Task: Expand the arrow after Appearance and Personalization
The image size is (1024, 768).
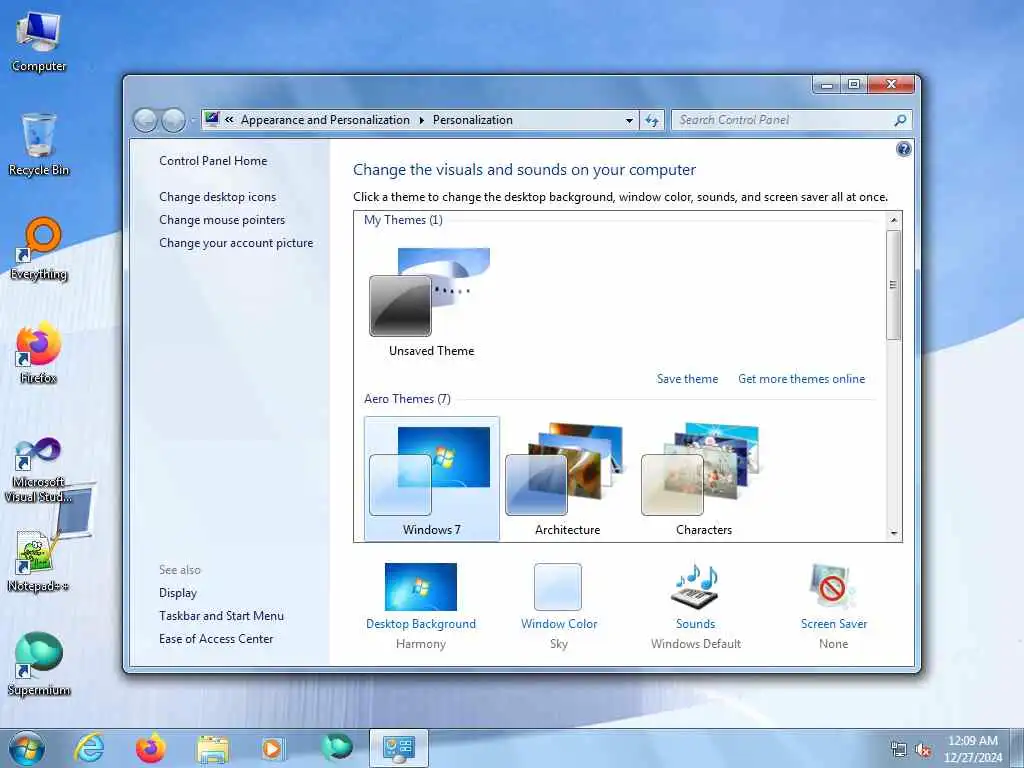Action: coord(421,120)
